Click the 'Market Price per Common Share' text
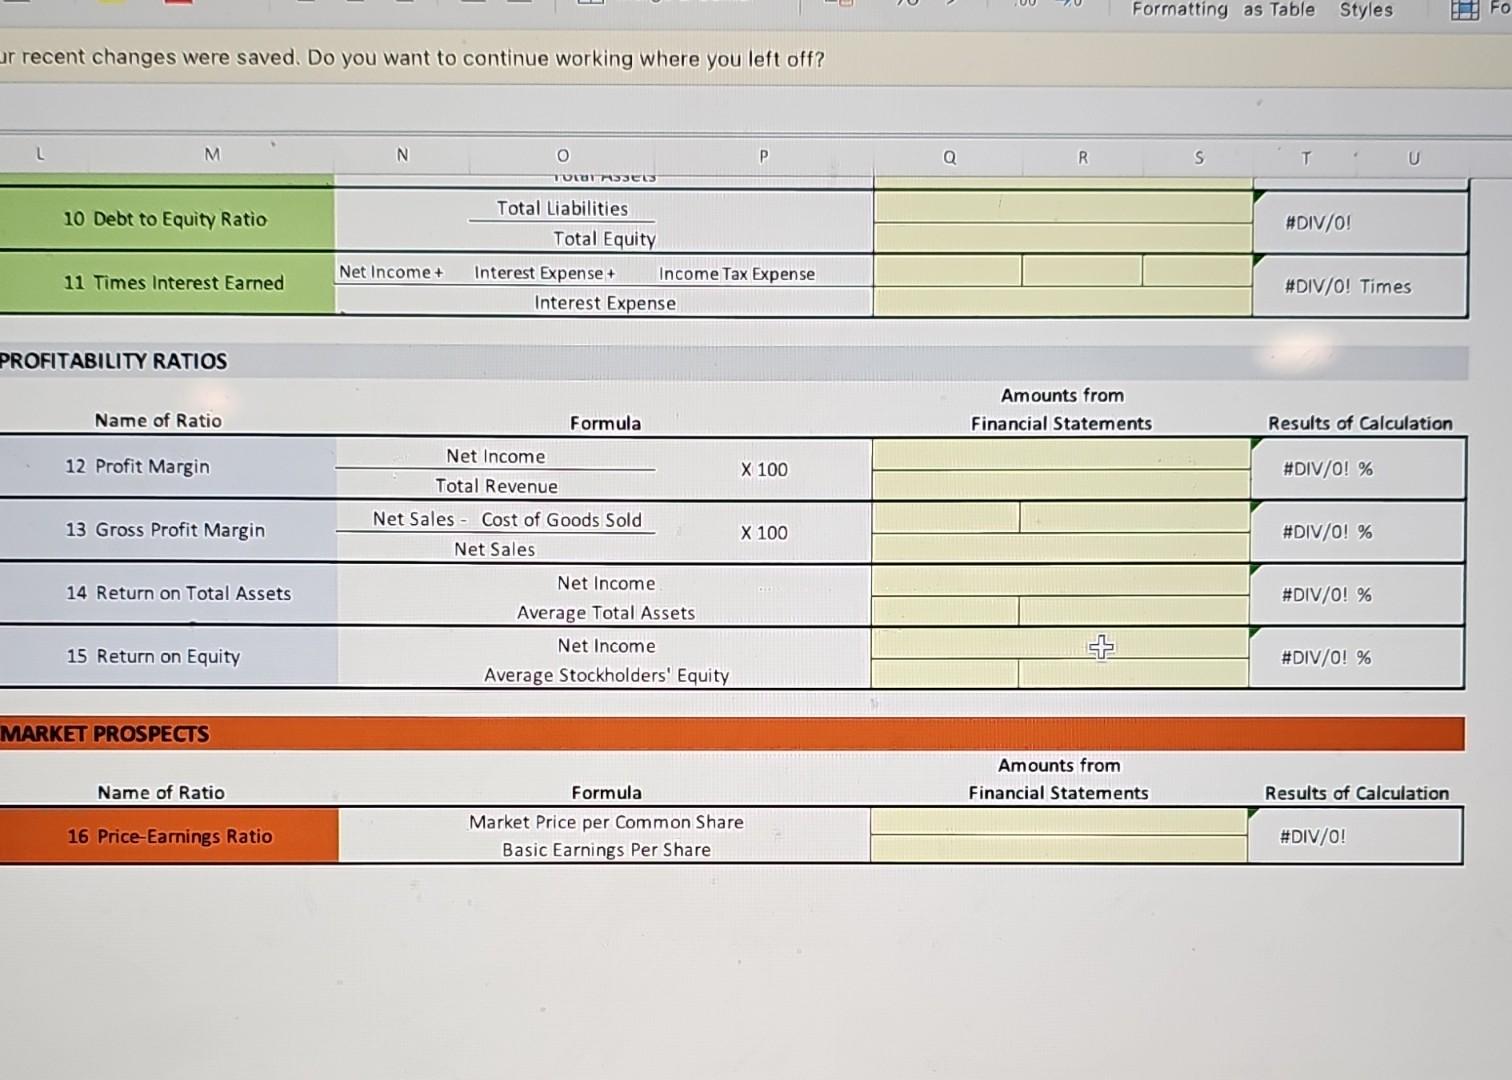Viewport: 1512px width, 1080px height. pyautogui.click(x=606, y=822)
